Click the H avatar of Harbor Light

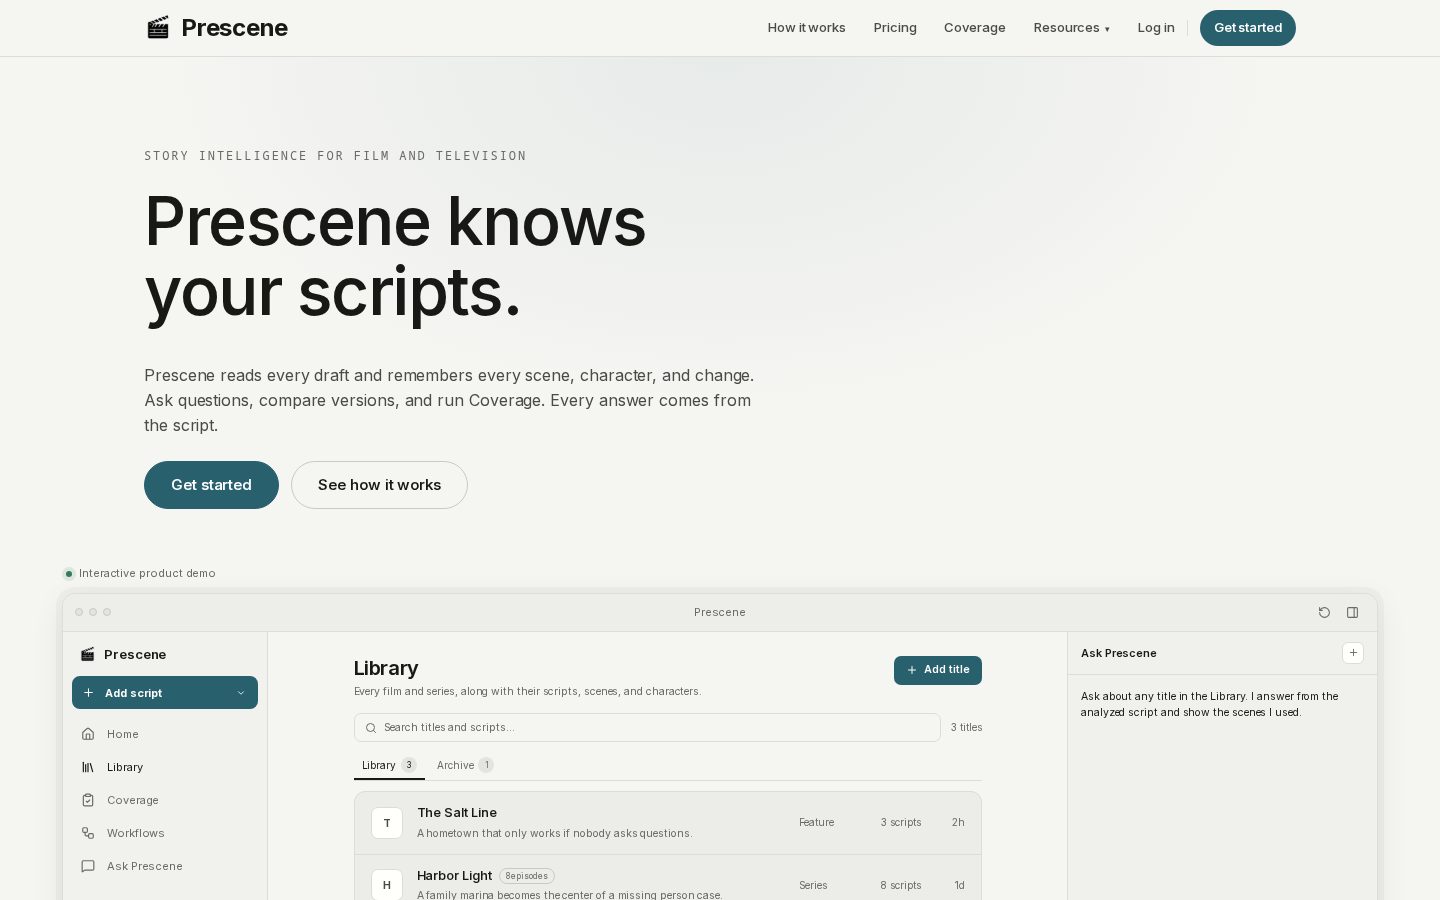coord(387,885)
